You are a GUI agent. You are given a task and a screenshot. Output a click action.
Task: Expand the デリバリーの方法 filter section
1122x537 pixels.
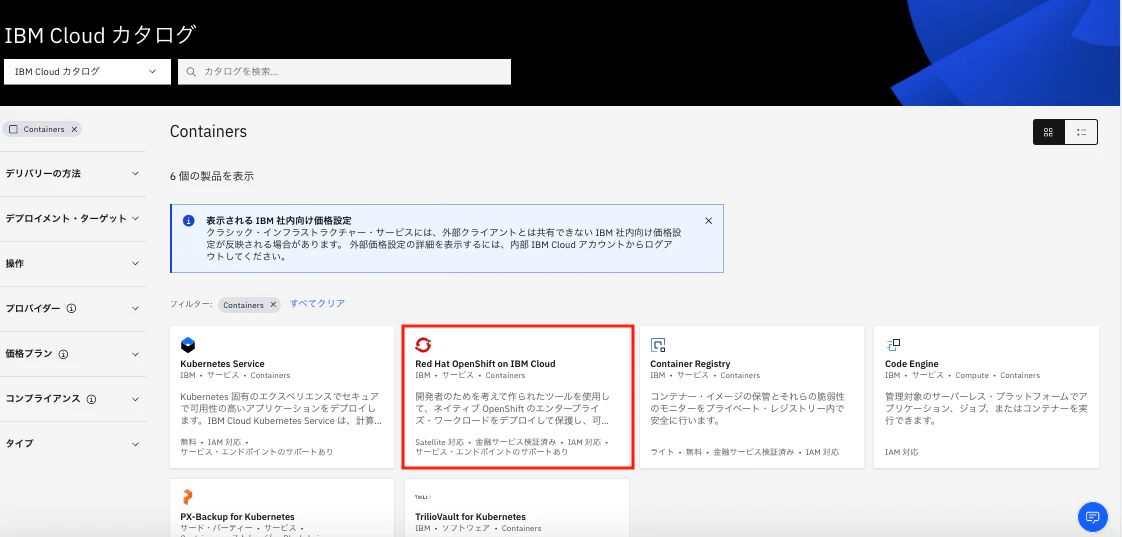point(73,173)
